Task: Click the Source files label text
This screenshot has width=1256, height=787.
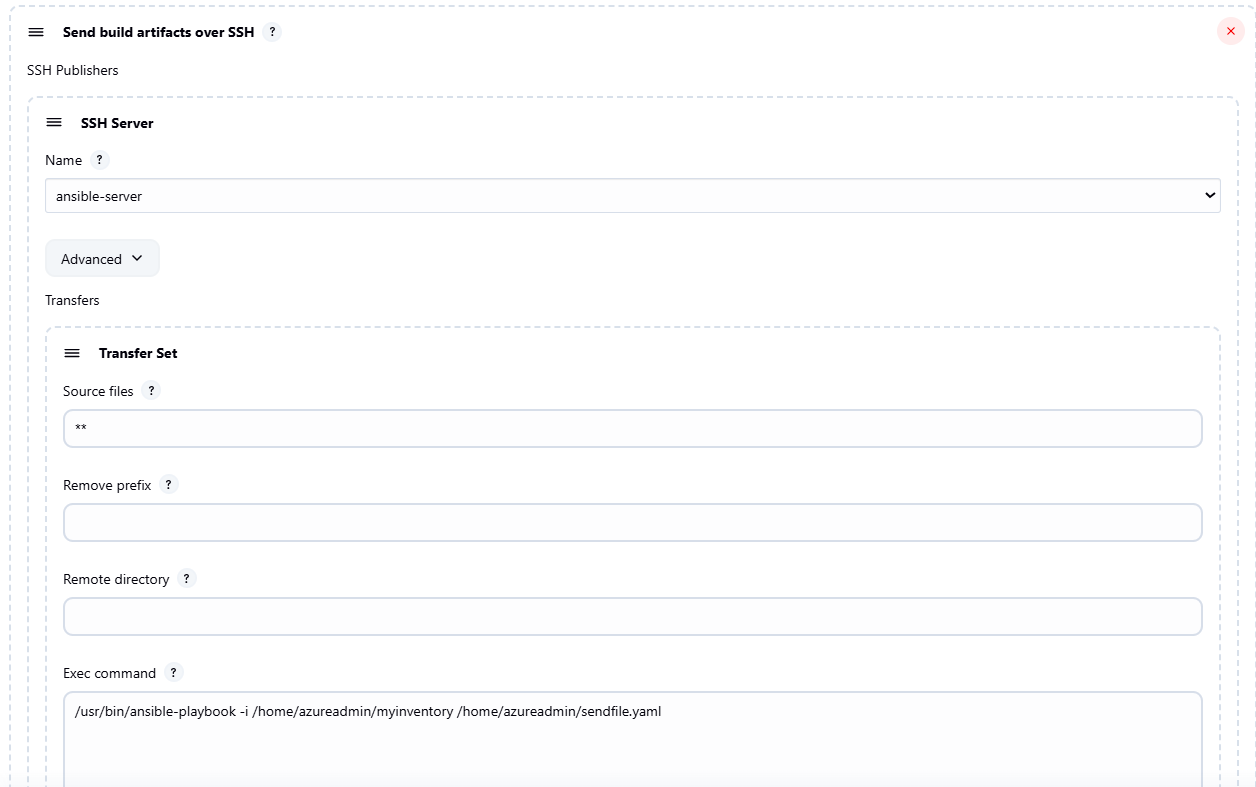Action: 98,391
